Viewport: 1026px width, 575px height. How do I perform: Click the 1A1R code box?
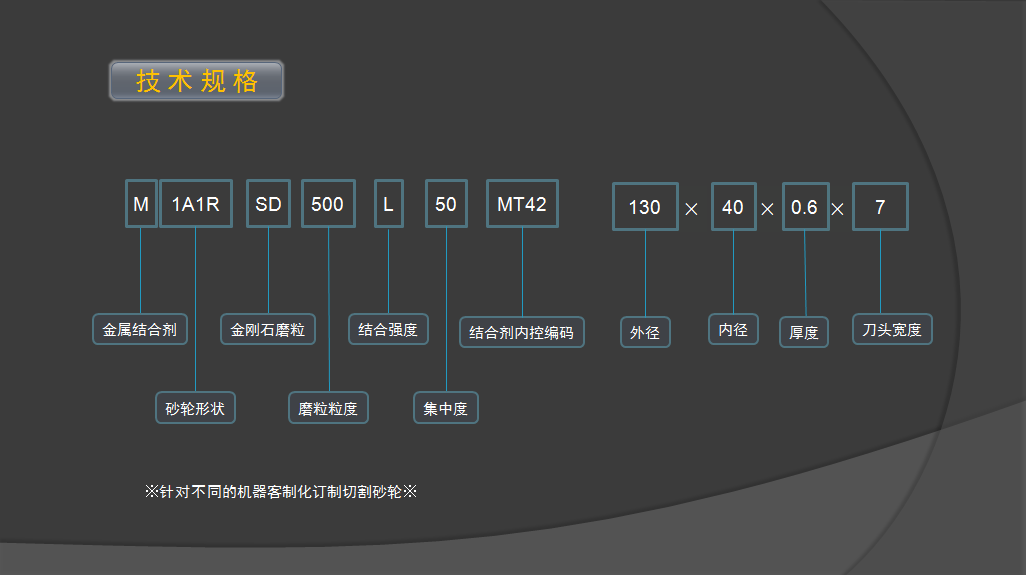click(196, 204)
